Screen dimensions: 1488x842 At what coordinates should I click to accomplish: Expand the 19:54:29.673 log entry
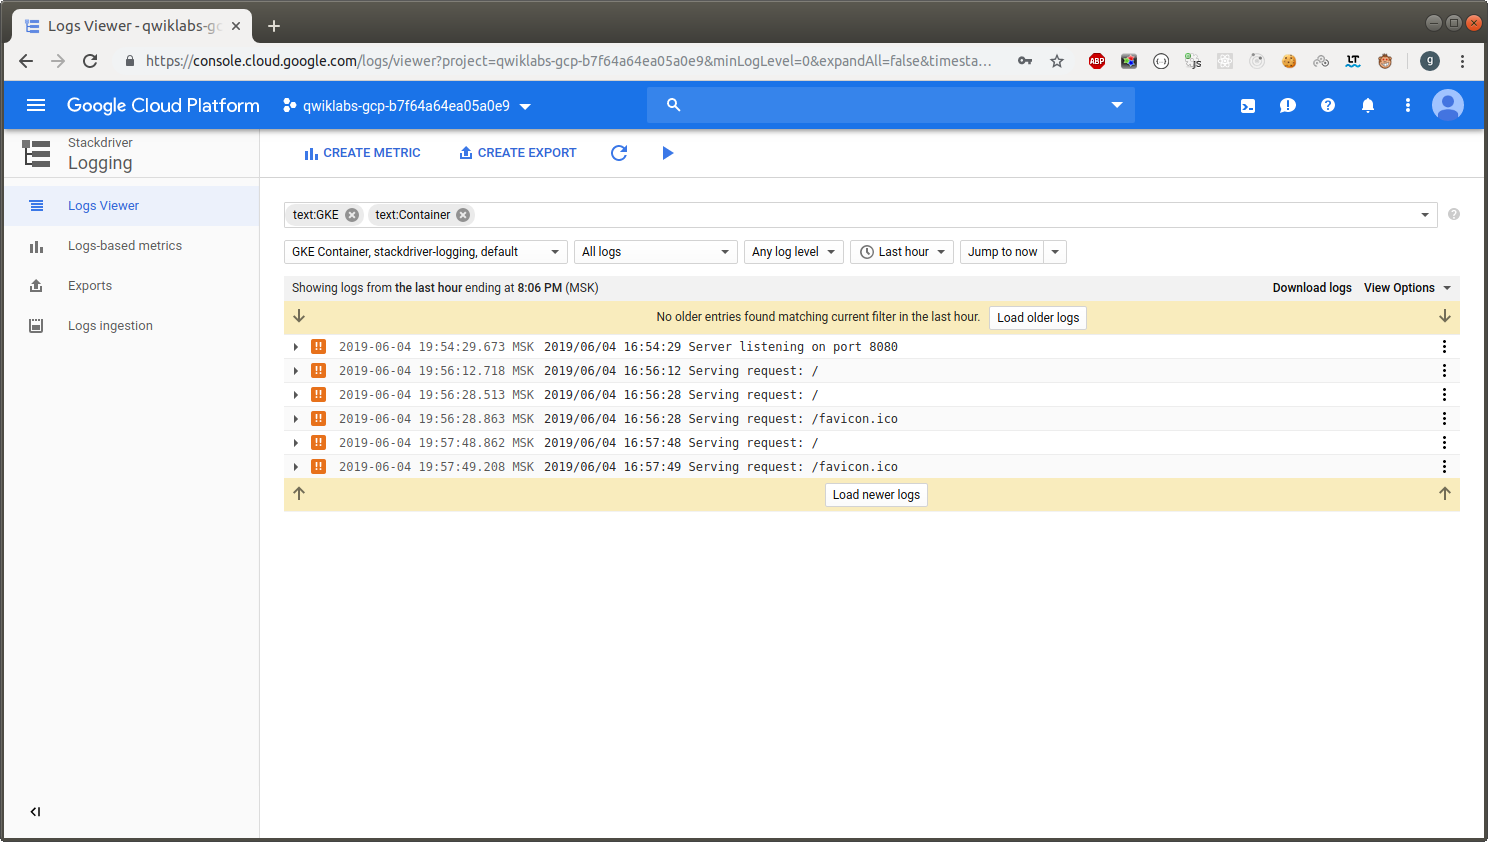(x=296, y=347)
